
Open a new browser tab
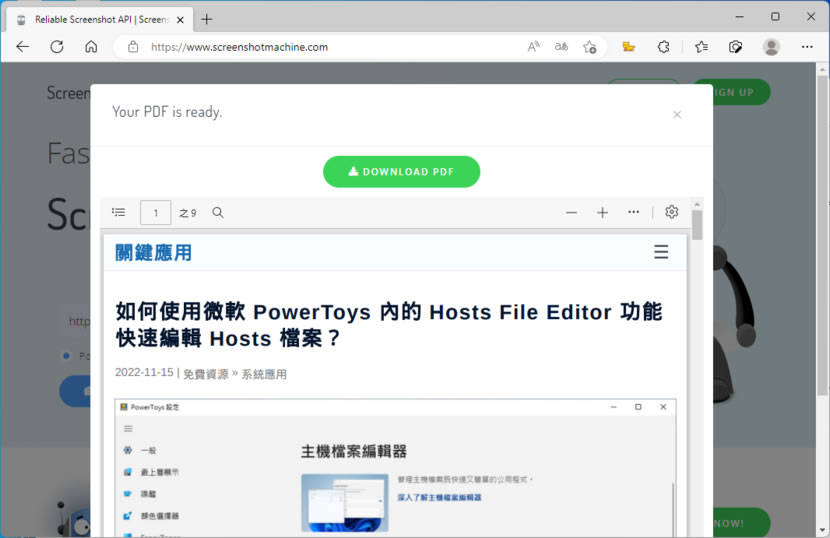pos(206,20)
